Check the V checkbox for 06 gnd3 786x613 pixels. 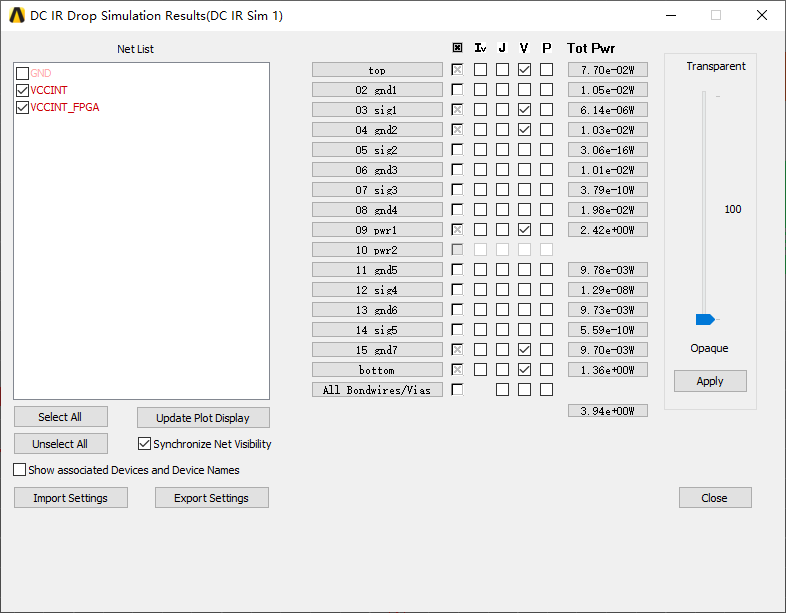tap(524, 169)
